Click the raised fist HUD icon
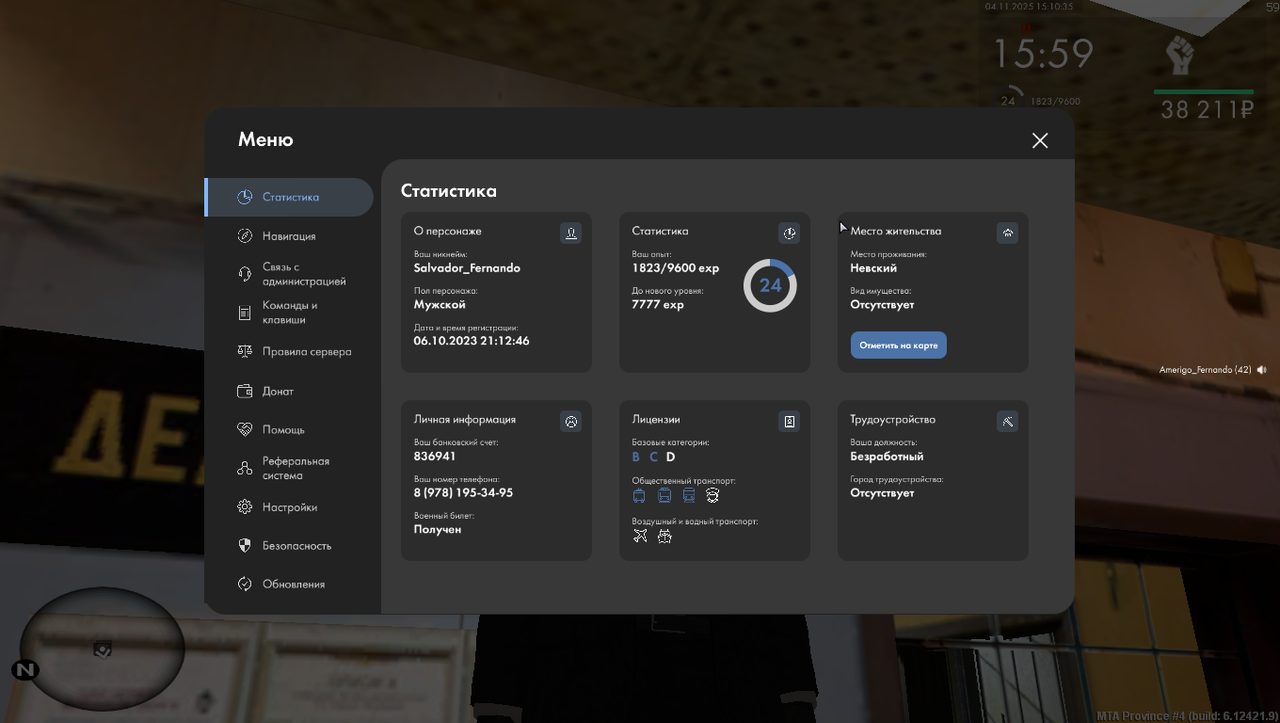 click(x=1181, y=55)
